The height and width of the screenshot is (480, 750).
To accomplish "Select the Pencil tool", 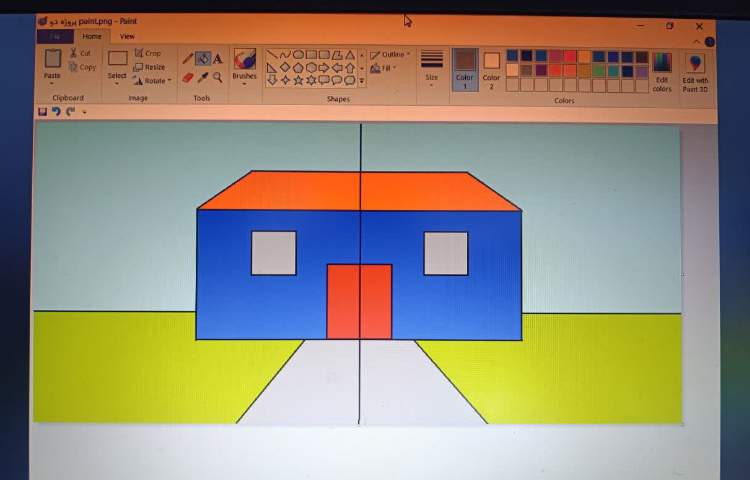I will (x=188, y=59).
